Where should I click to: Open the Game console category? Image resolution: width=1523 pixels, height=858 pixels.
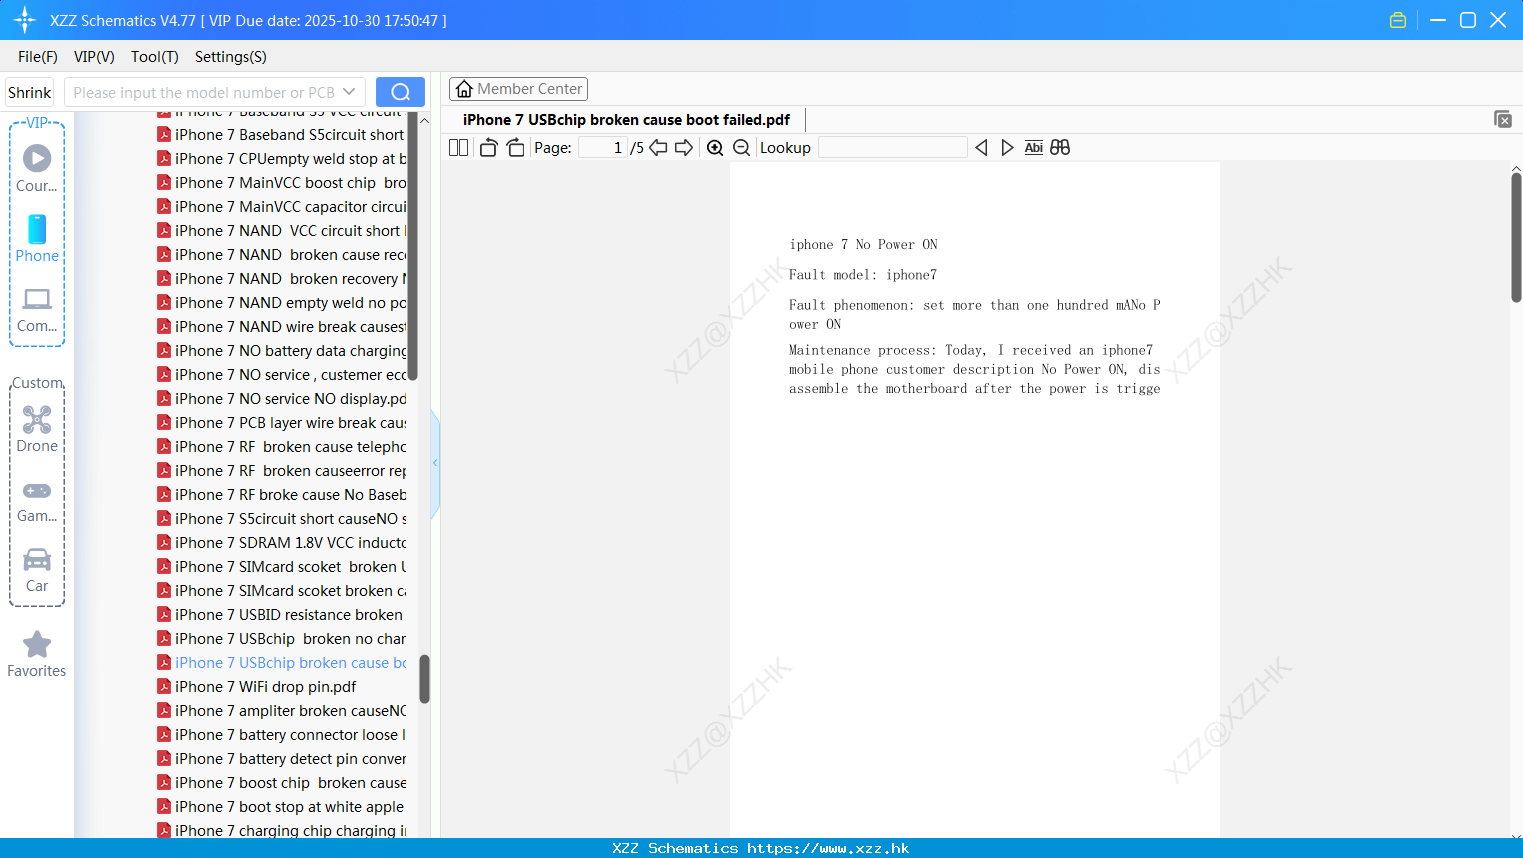[37, 500]
